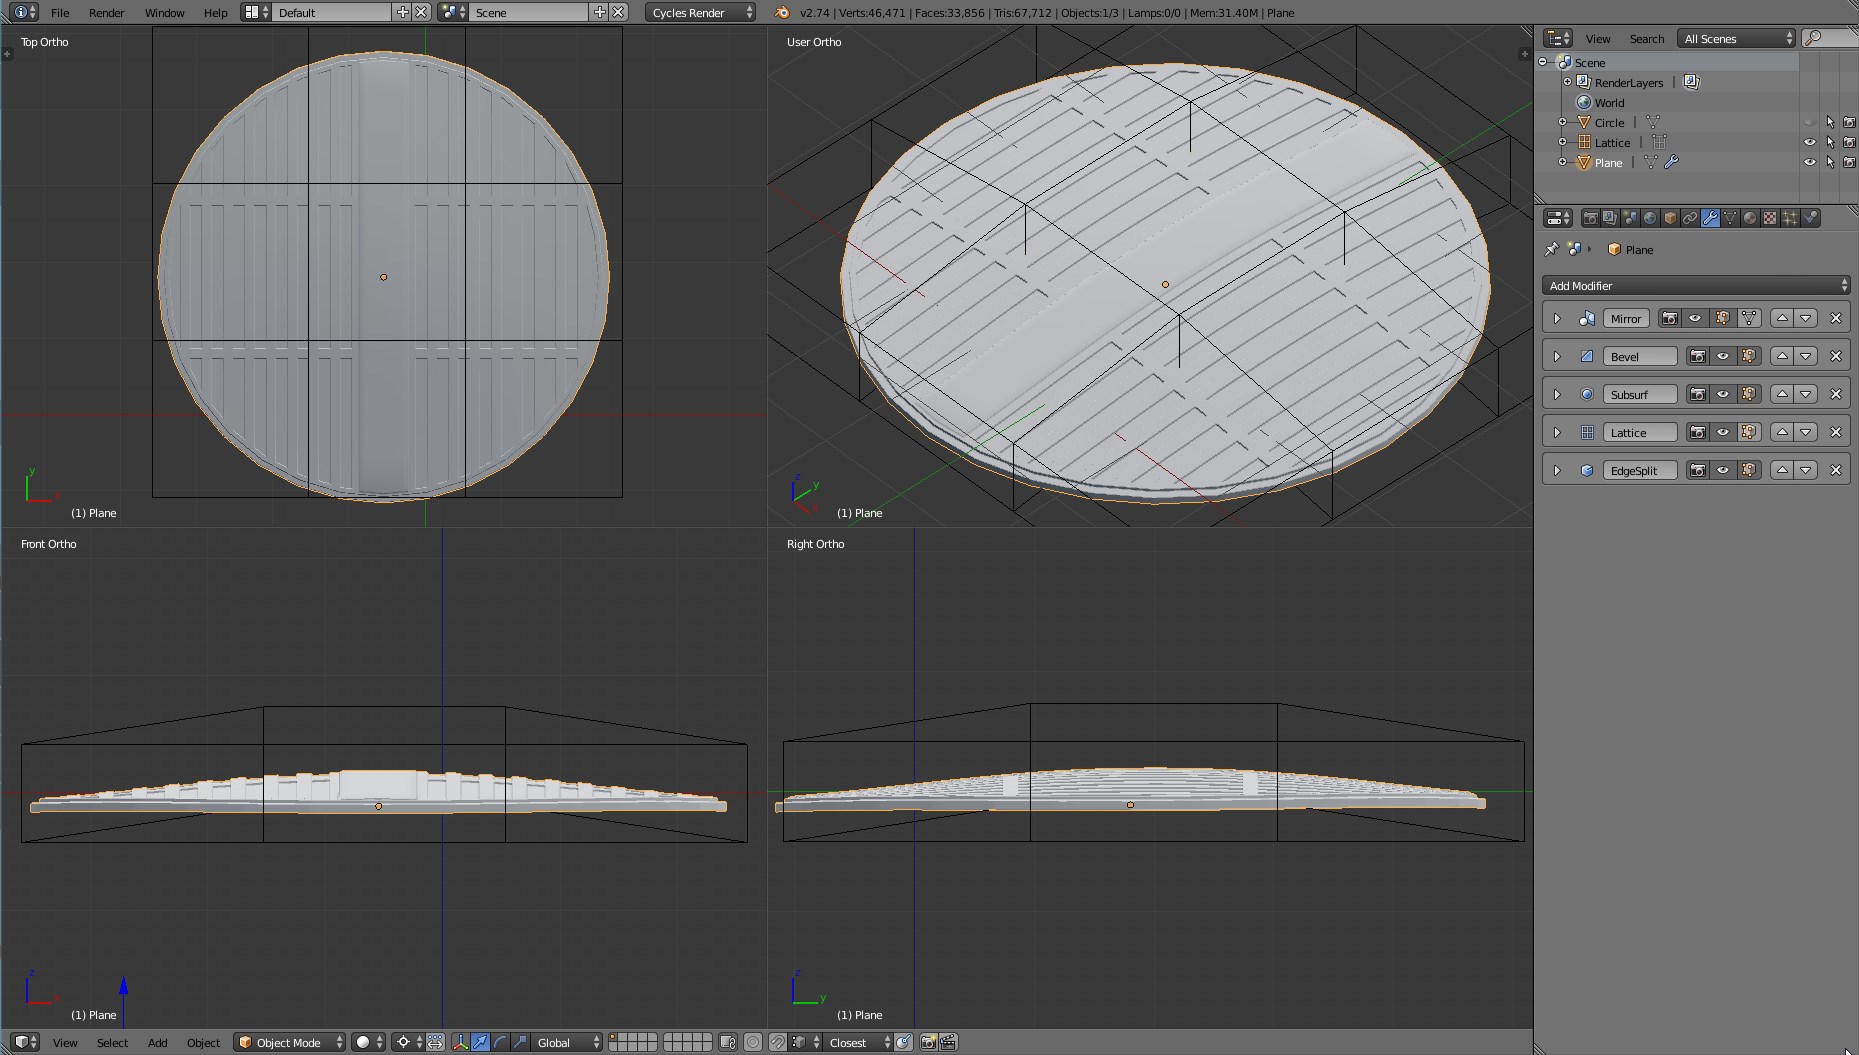Screen dimensions: 1859x1055
Task: Open the World properties tab
Action: [1650, 218]
